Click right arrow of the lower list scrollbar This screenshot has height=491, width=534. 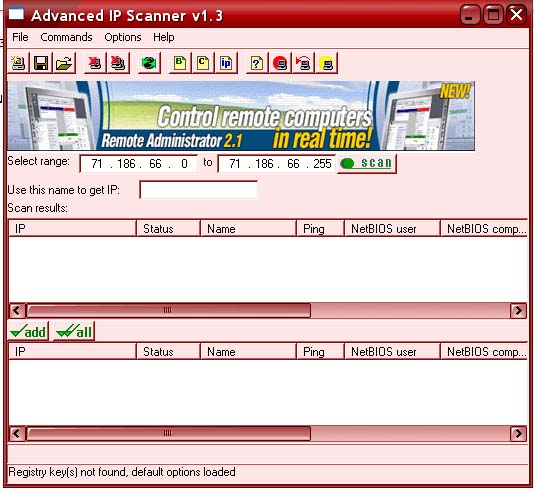click(518, 433)
